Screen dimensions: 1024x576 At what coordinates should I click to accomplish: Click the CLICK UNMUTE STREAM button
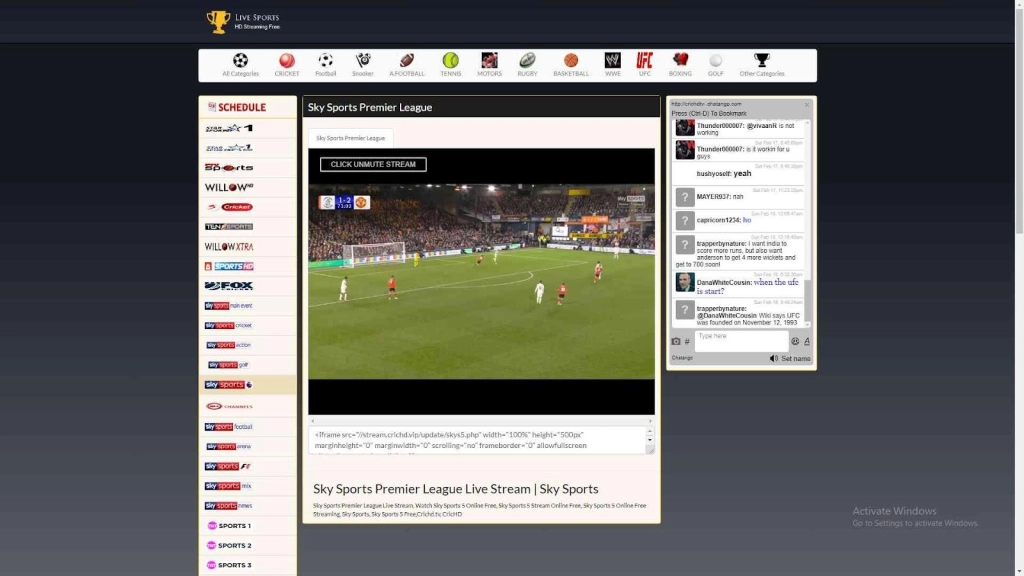(x=373, y=165)
